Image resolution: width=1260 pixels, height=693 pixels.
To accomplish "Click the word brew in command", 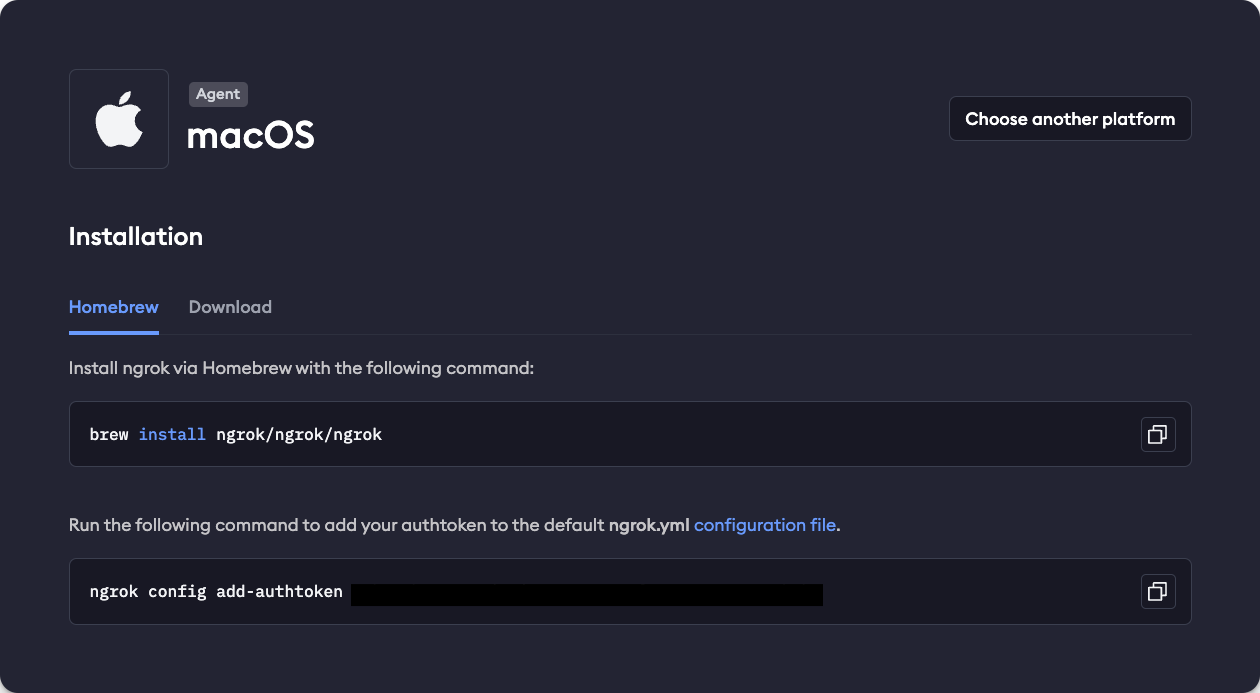I will (x=109, y=435).
